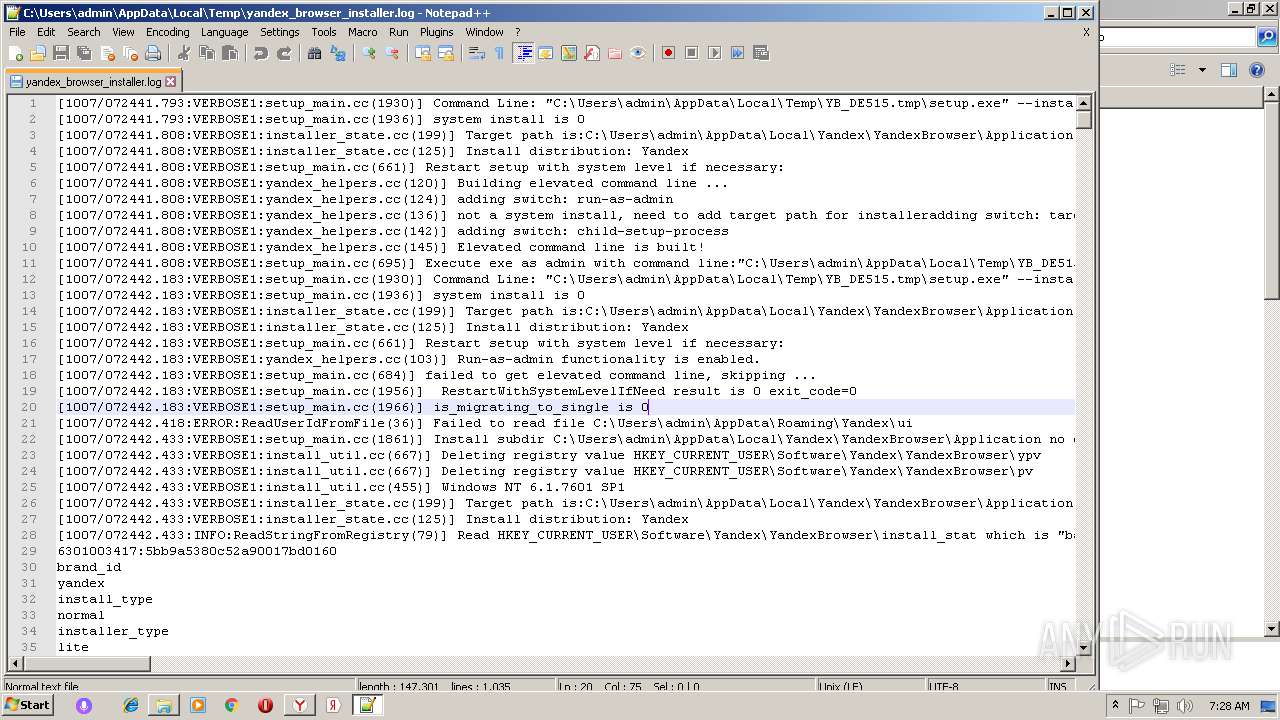Create a new document from toolbar

pos(16,53)
